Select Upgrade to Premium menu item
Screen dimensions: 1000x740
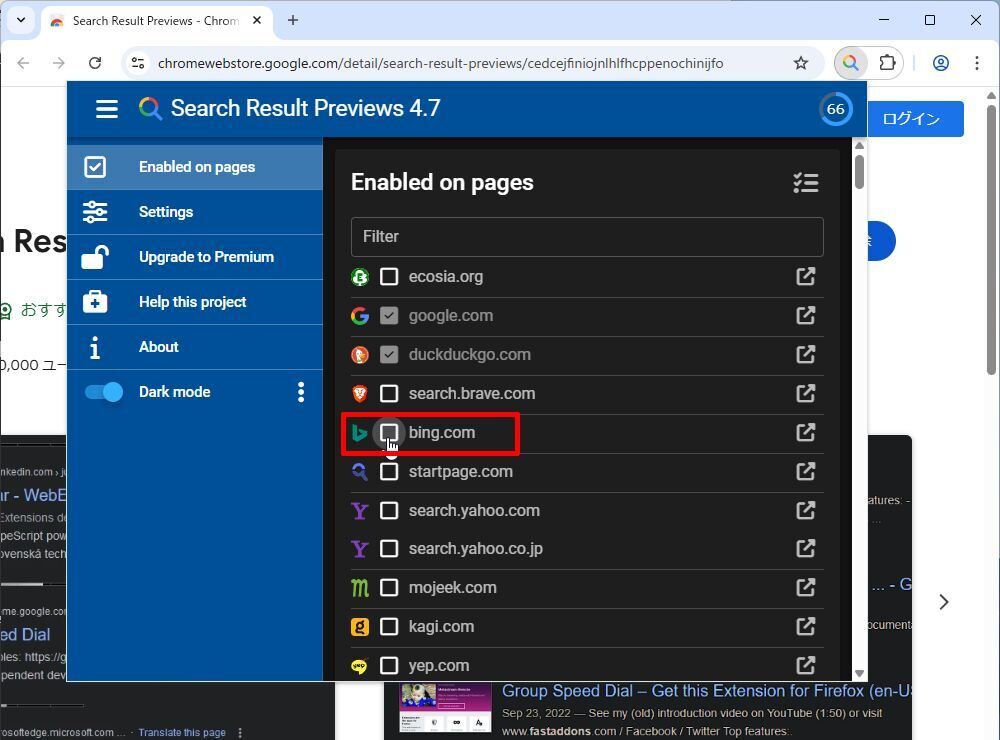[x=195, y=257]
